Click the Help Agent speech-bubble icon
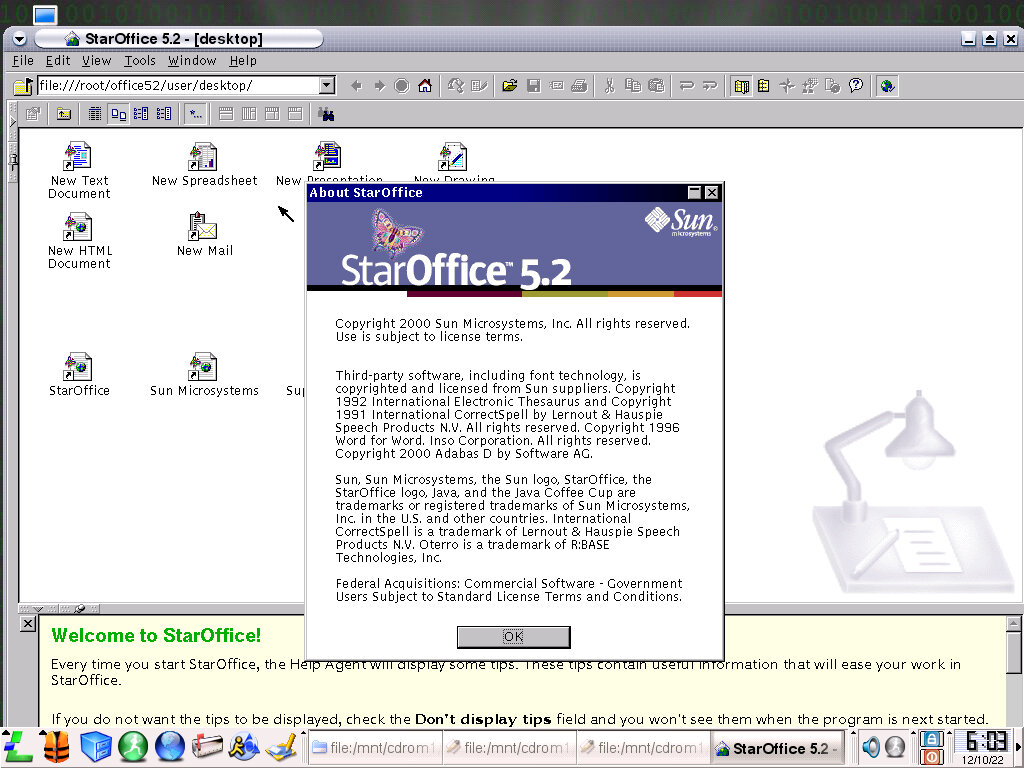1024x768 pixels. [x=856, y=86]
